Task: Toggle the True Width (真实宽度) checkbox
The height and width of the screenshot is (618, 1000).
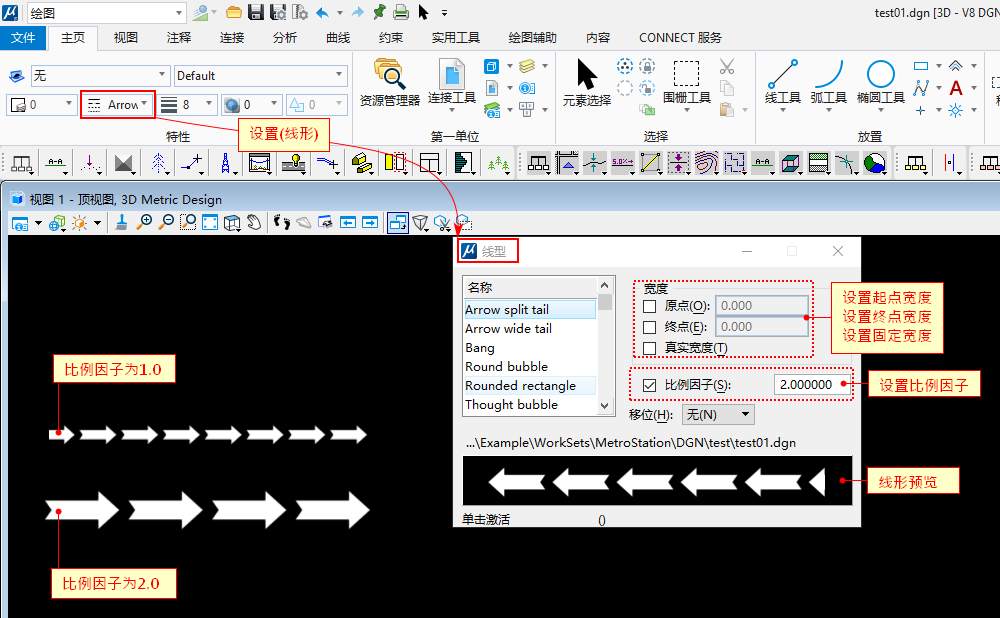Action: tap(649, 348)
